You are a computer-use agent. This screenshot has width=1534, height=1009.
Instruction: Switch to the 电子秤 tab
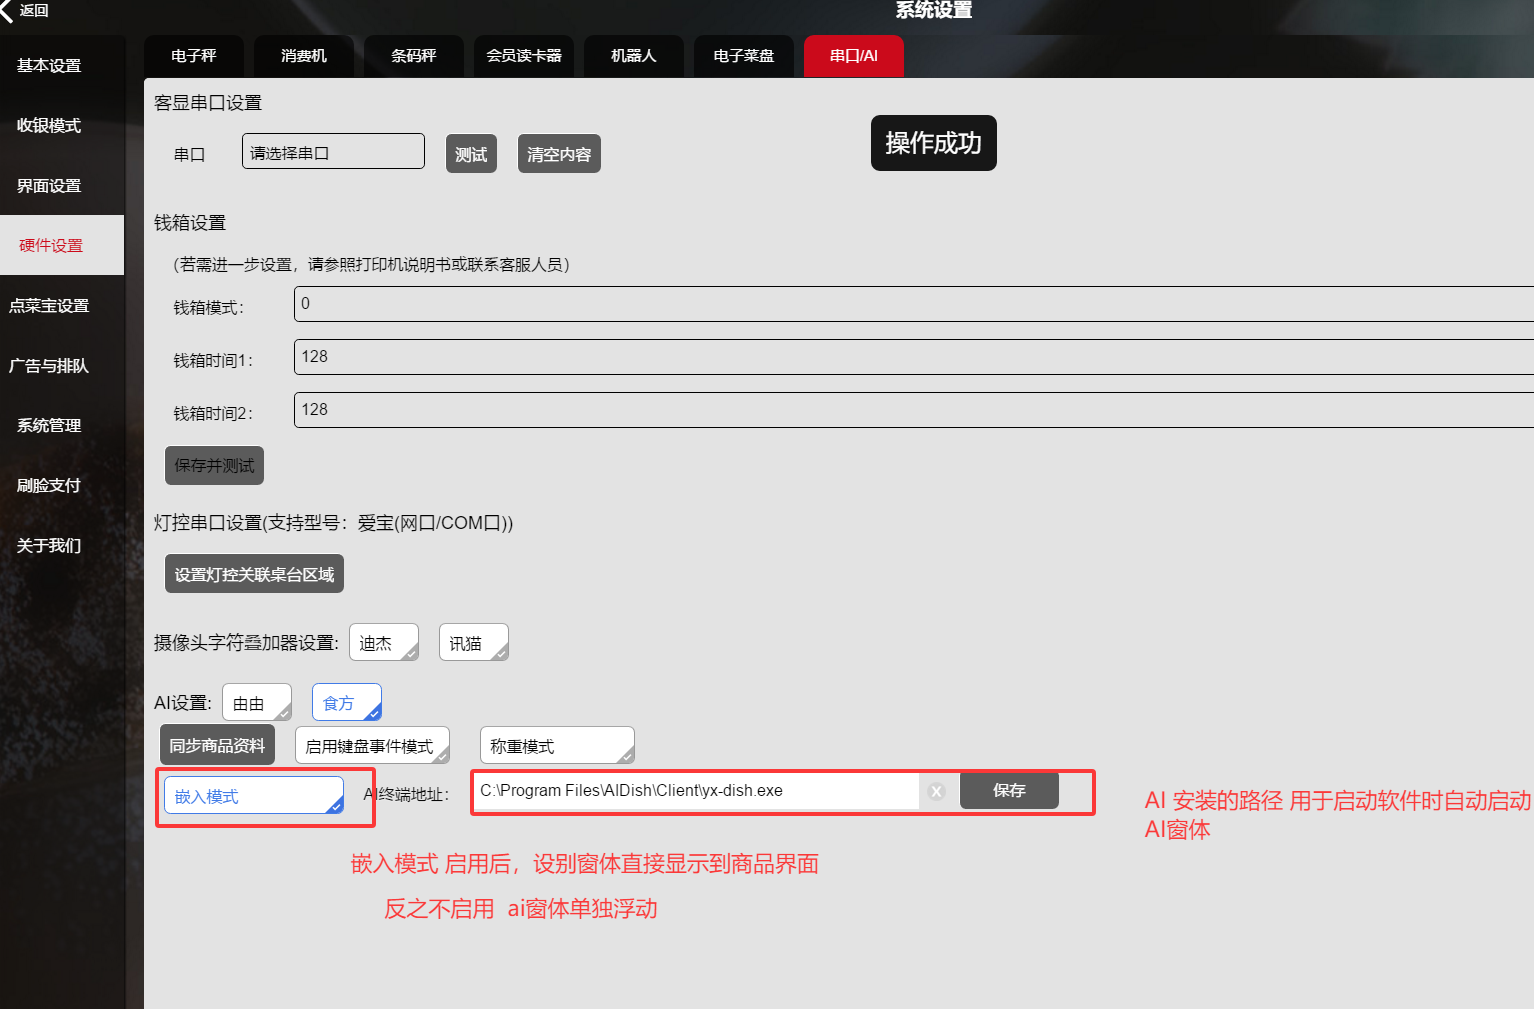194,56
